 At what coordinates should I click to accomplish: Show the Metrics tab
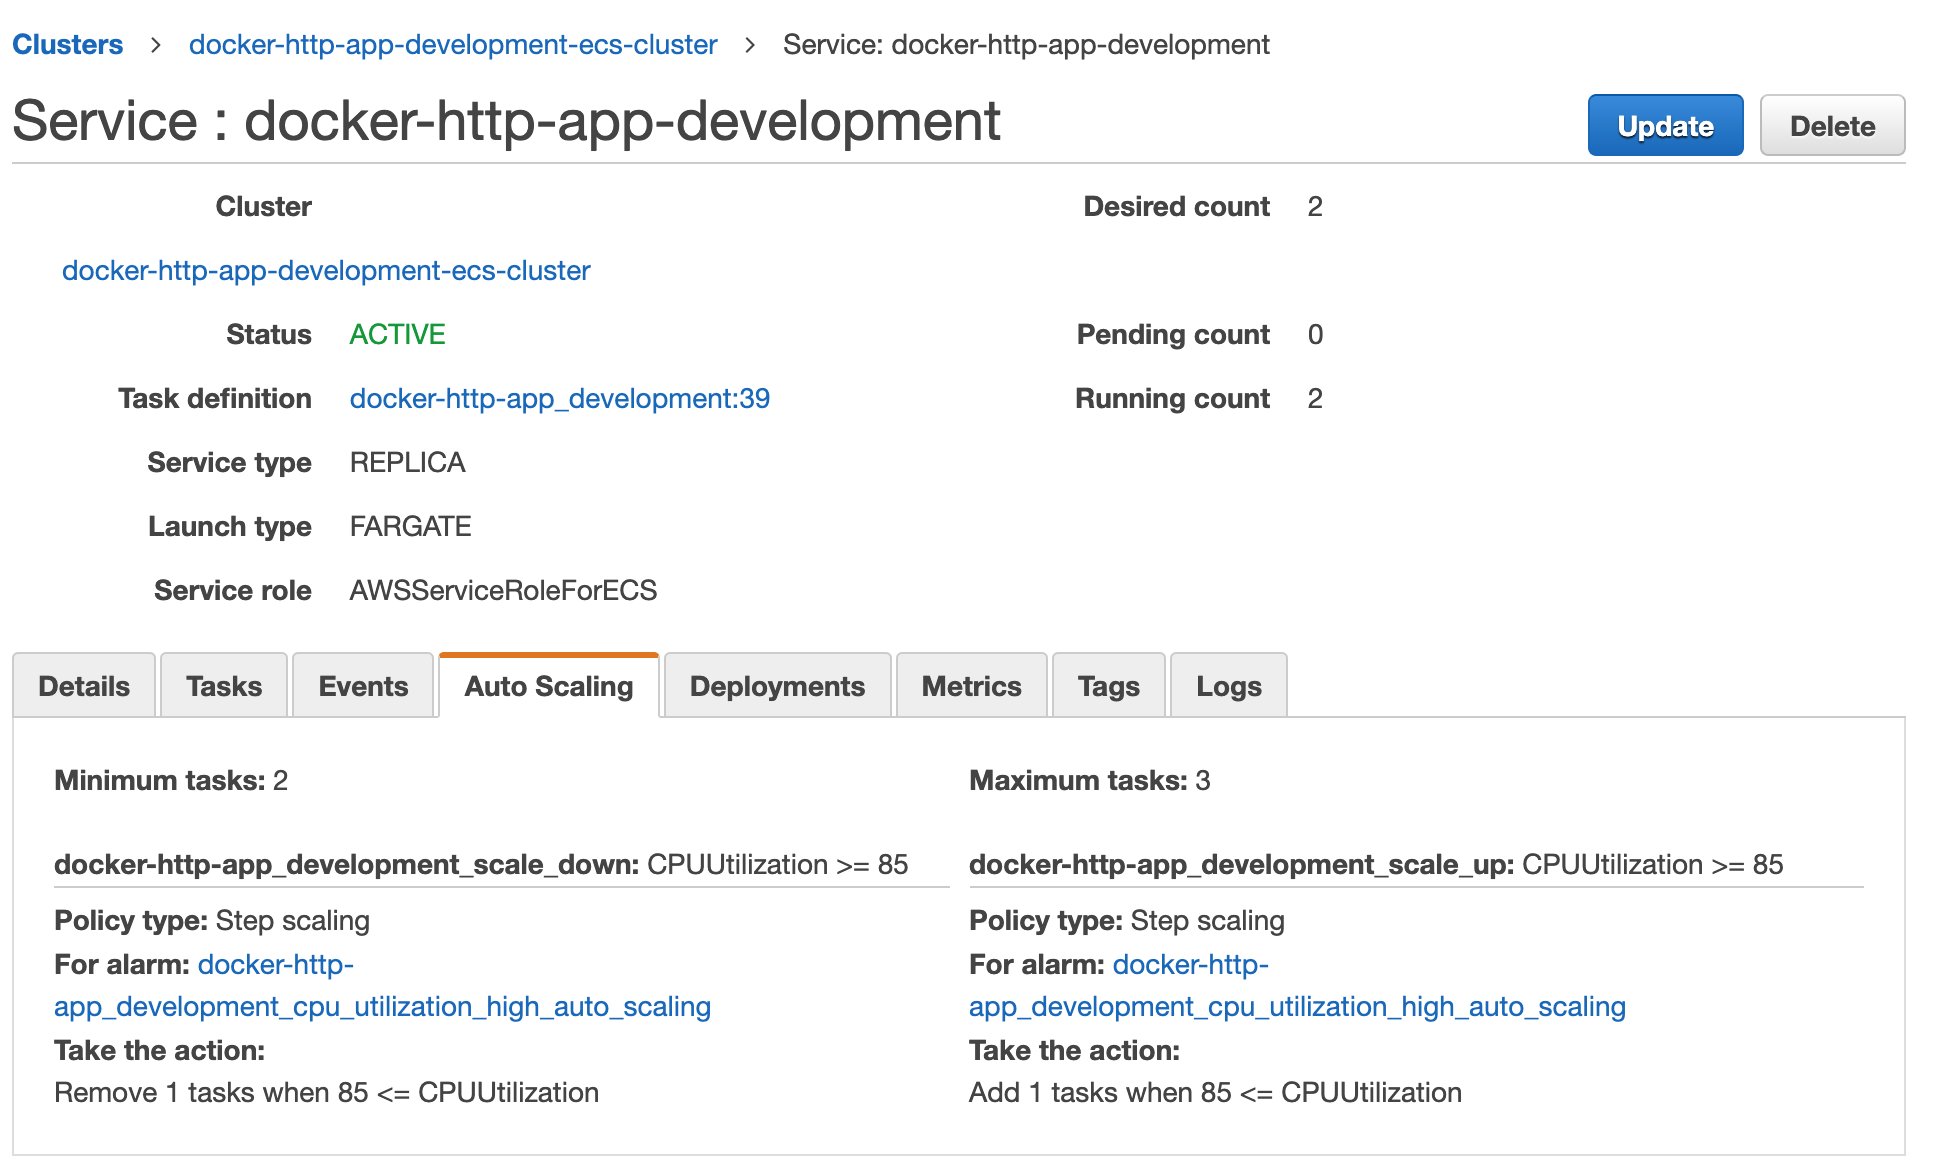[971, 686]
